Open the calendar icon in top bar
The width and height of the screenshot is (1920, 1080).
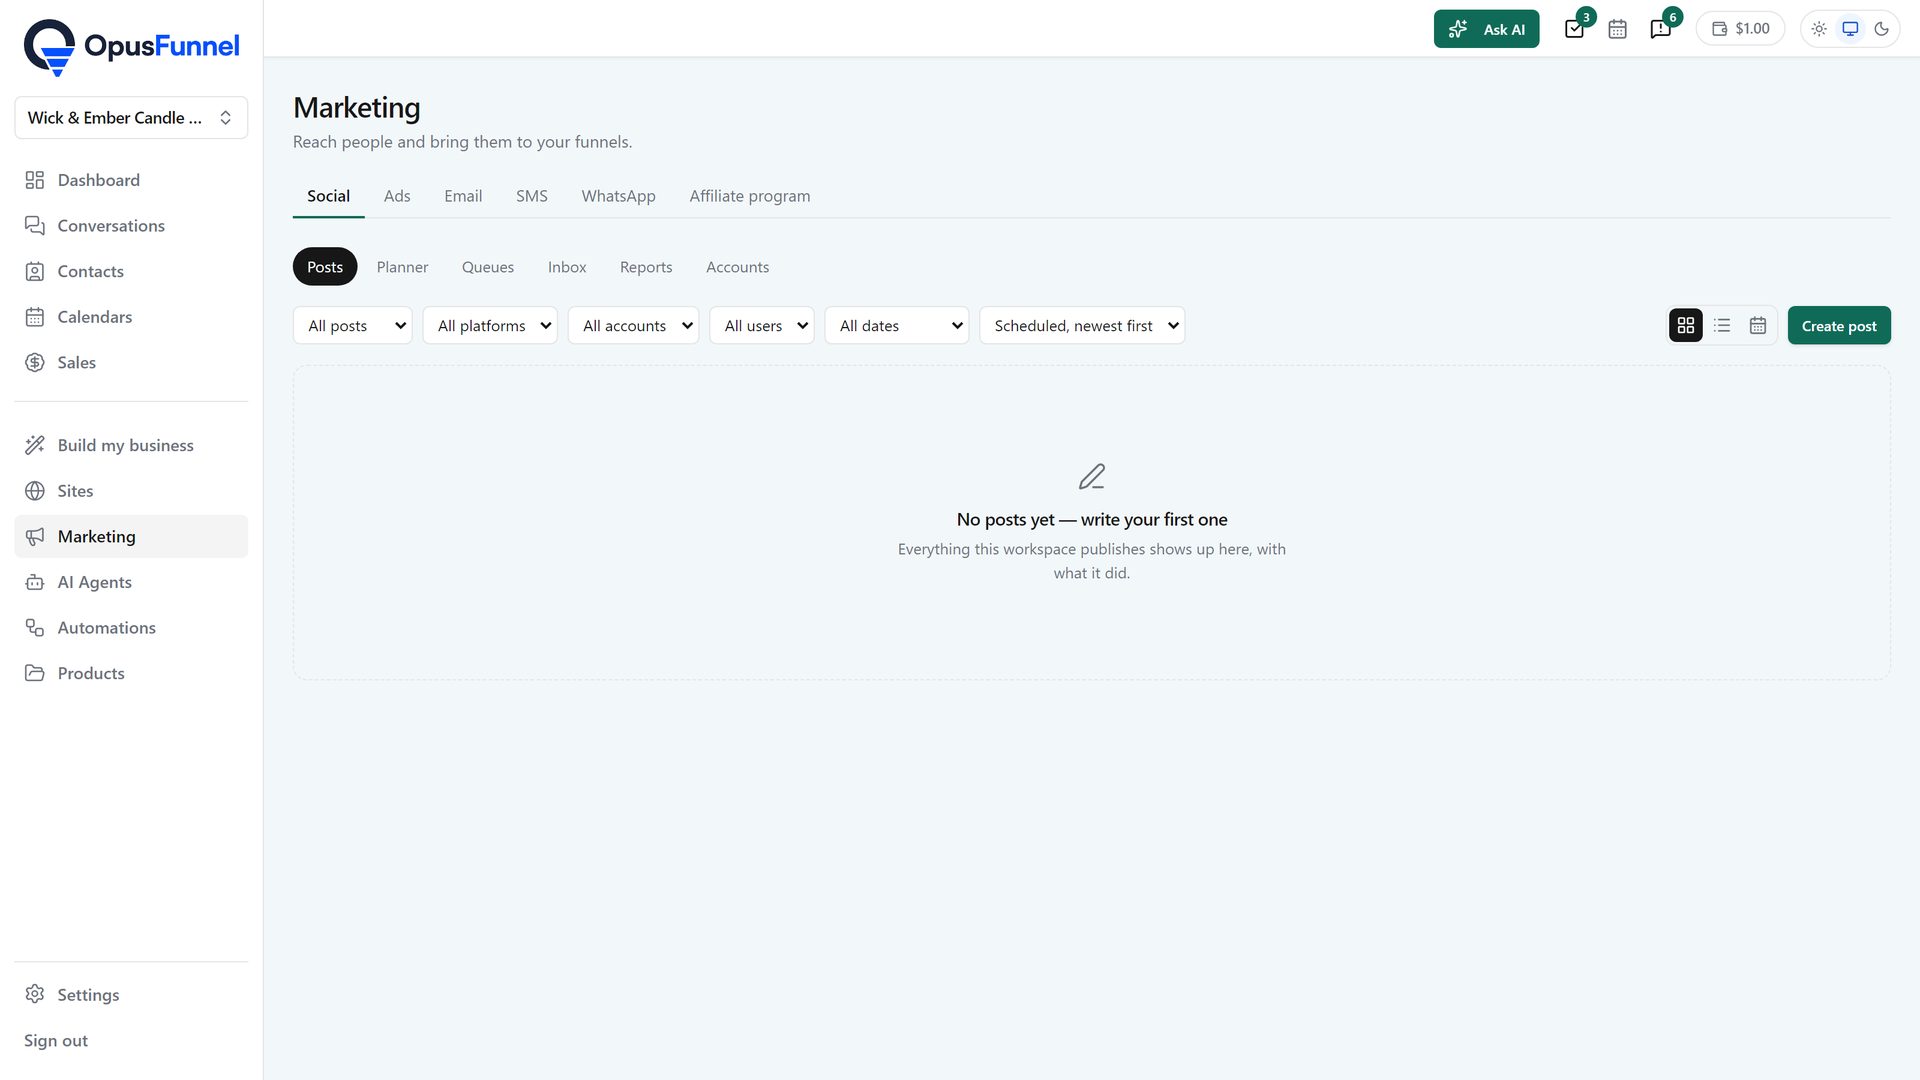(1617, 29)
